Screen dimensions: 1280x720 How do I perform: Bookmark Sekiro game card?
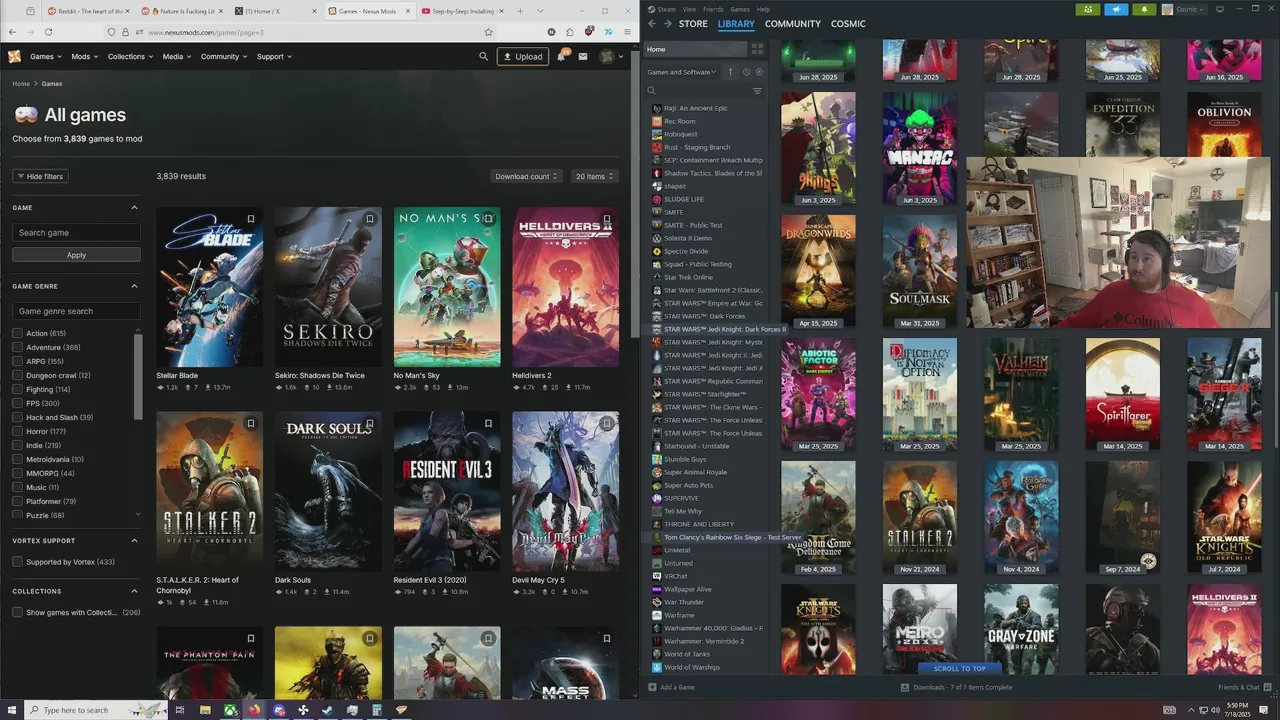(x=369, y=219)
